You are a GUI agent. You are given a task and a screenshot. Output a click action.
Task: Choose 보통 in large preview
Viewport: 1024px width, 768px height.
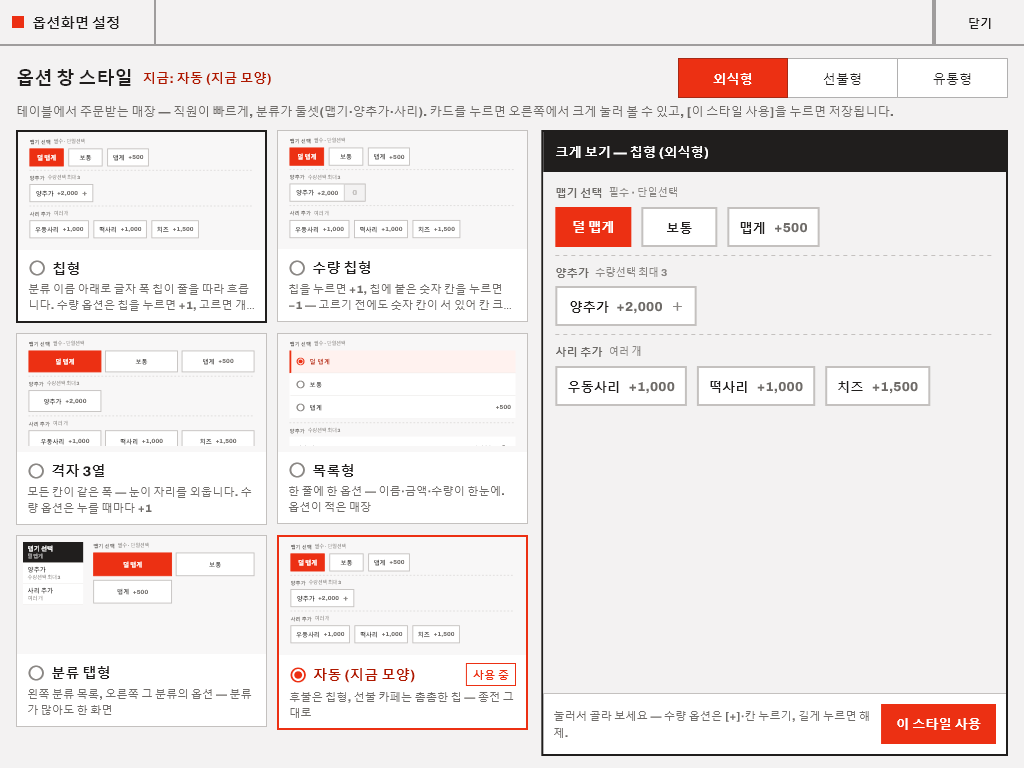pyautogui.click(x=679, y=227)
